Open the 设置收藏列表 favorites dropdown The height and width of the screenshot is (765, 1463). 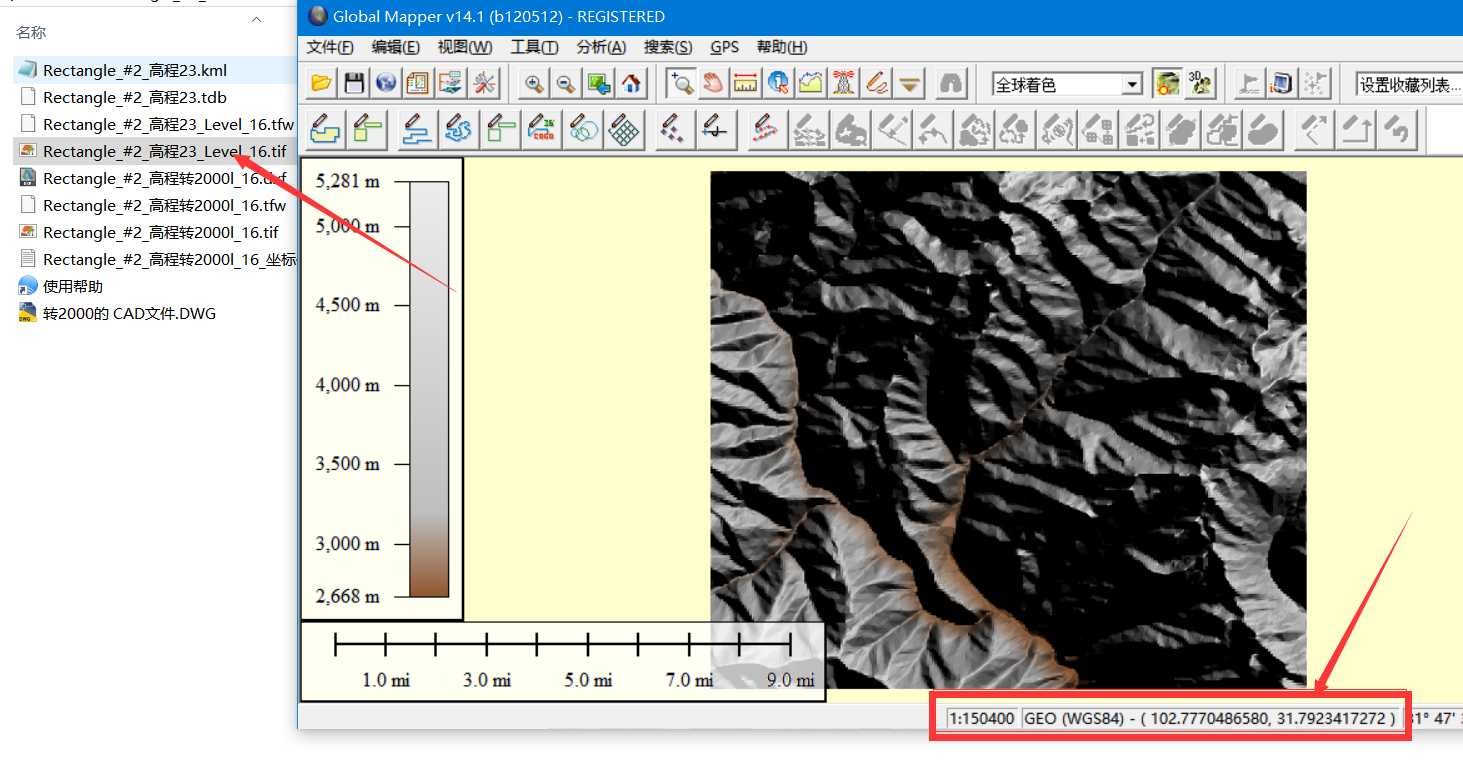click(x=1408, y=85)
